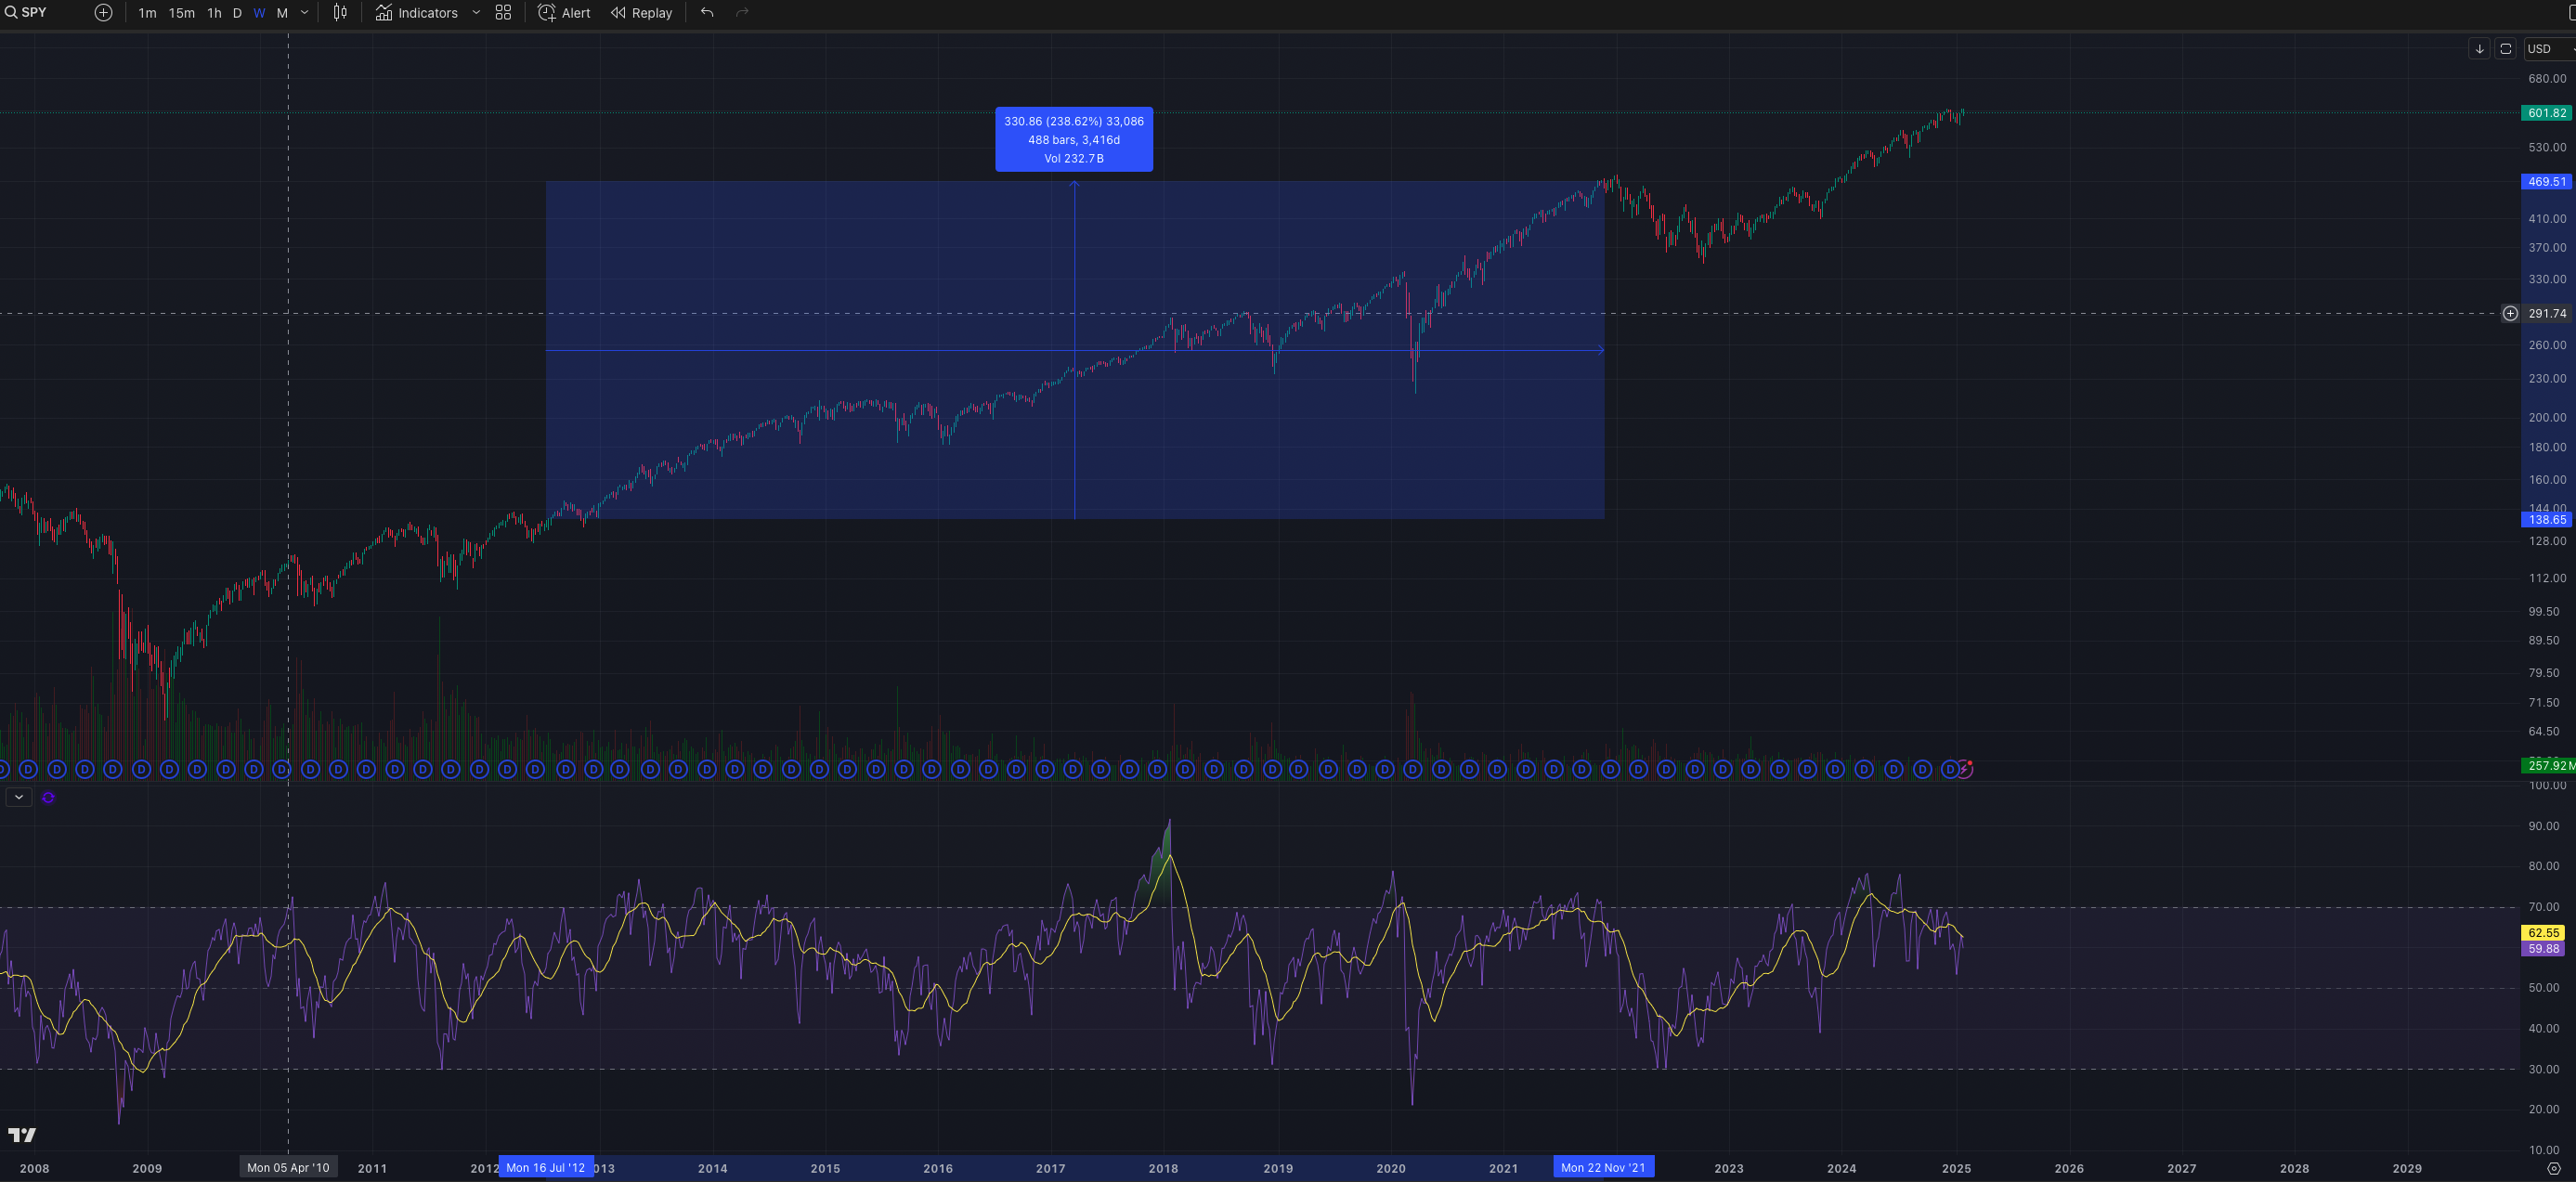Click the TradingView logo watermark
Image resolution: width=2576 pixels, height=1182 pixels.
click(x=23, y=1135)
